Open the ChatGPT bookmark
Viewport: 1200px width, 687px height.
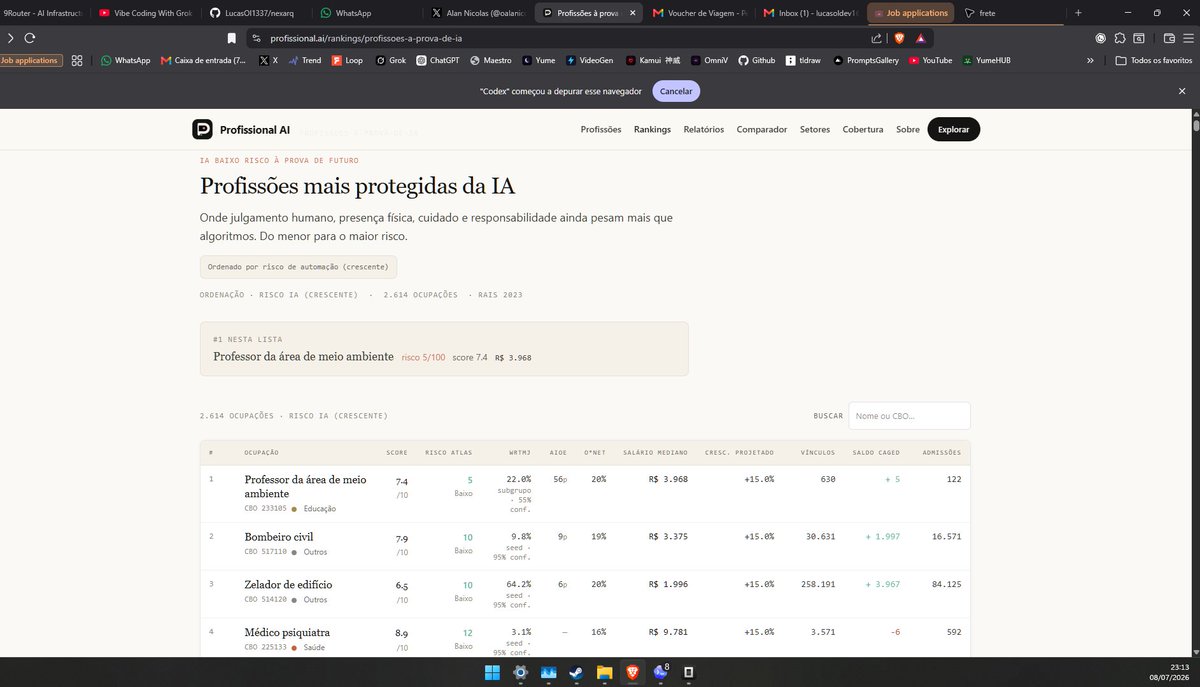tap(437, 60)
